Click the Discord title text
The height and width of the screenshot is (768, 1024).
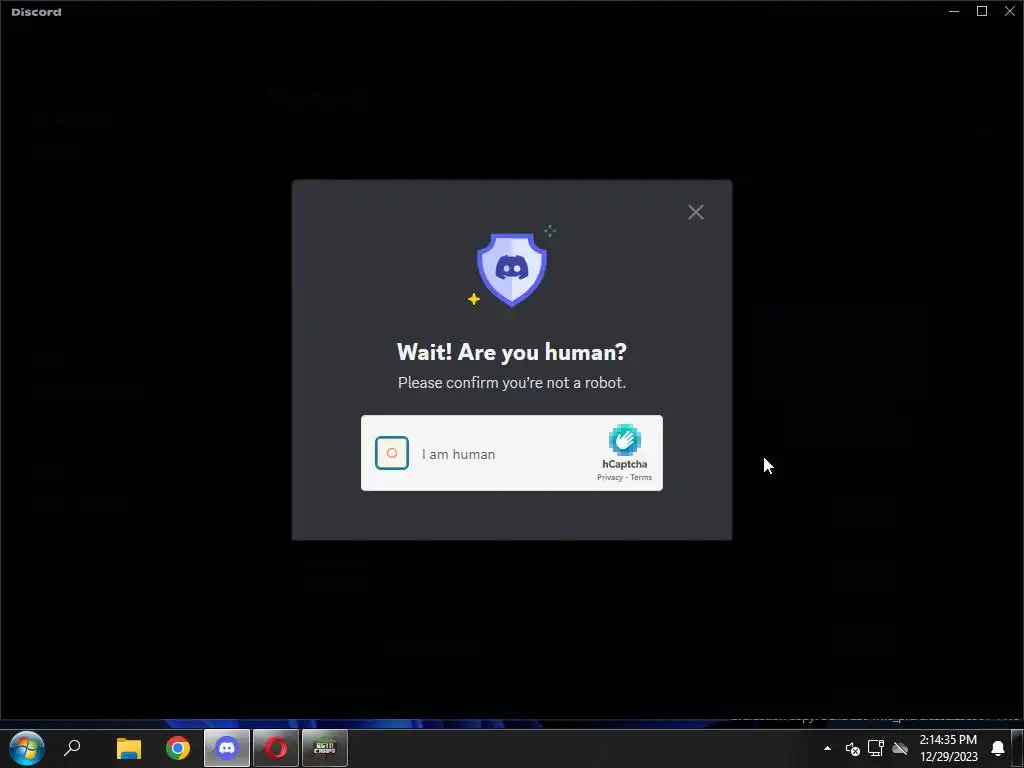click(37, 12)
